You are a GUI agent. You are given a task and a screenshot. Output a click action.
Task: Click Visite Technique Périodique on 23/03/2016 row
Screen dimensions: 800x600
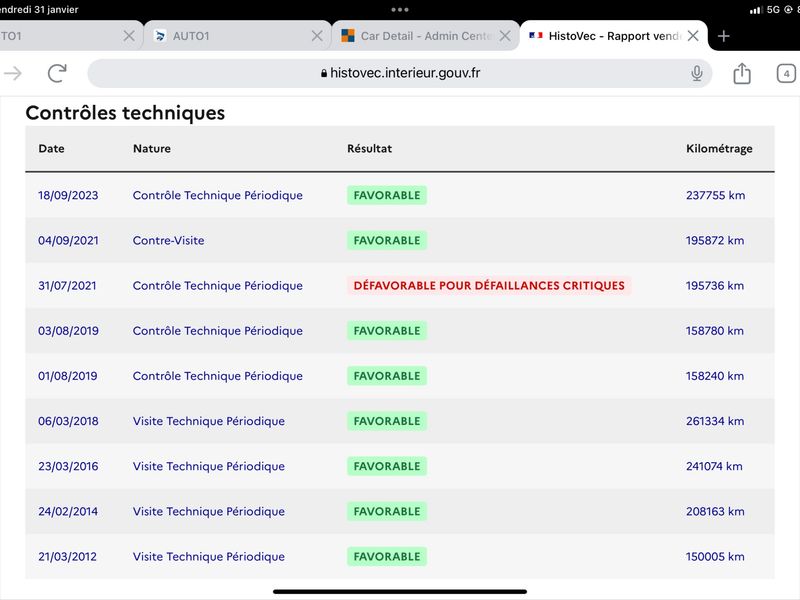pos(209,466)
